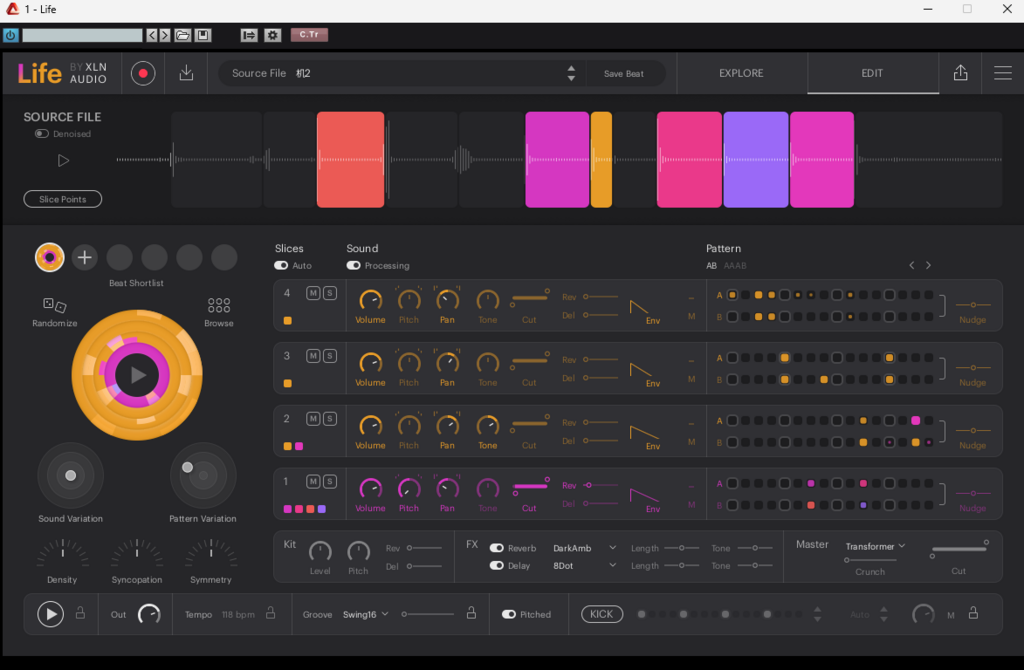Go to previous pattern with left chevron
Viewport: 1024px width, 670px height.
912,265
